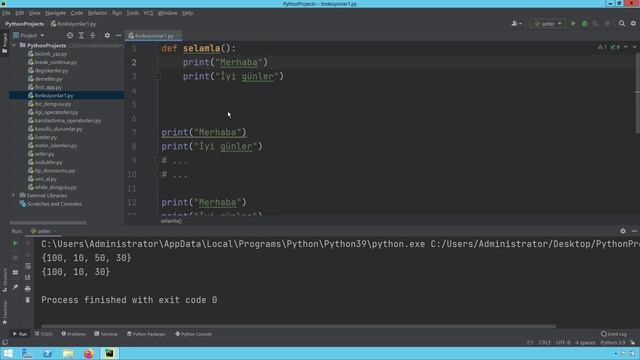Open the setler run configuration dropdown
Image resolution: width=640 pixels, height=360 pixels.
[x=548, y=24]
